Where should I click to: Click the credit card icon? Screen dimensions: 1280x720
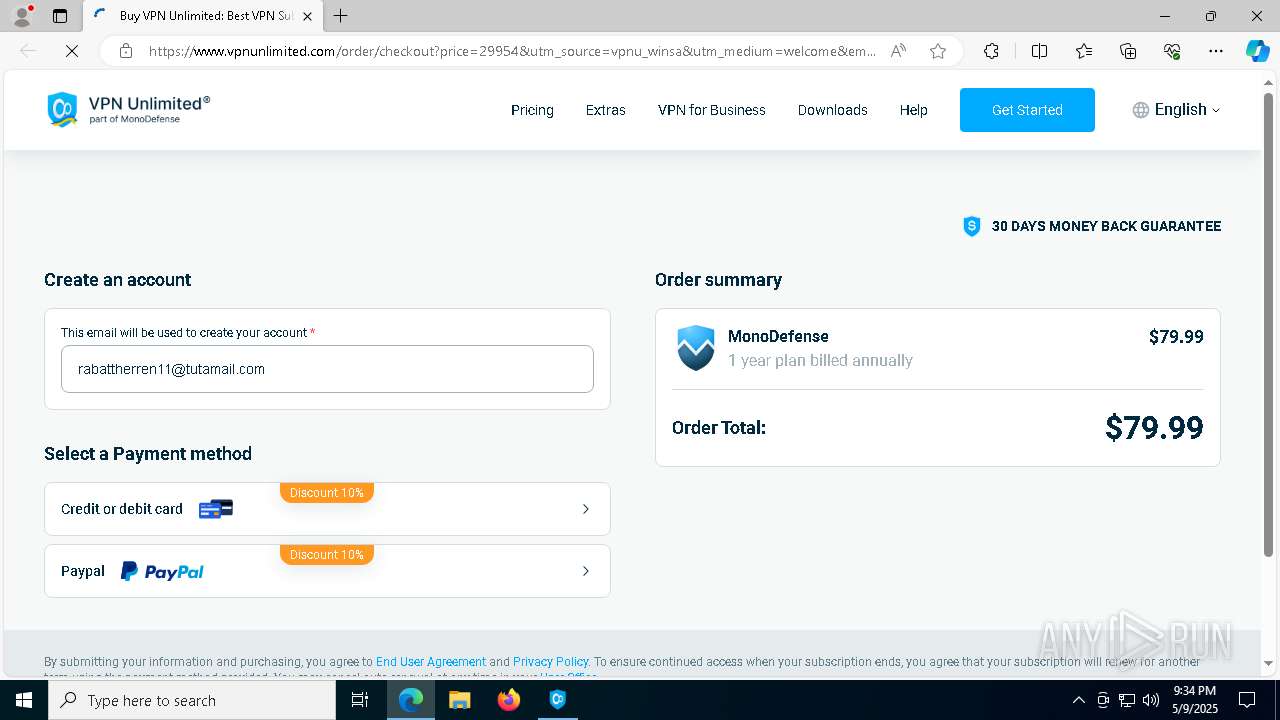point(216,509)
